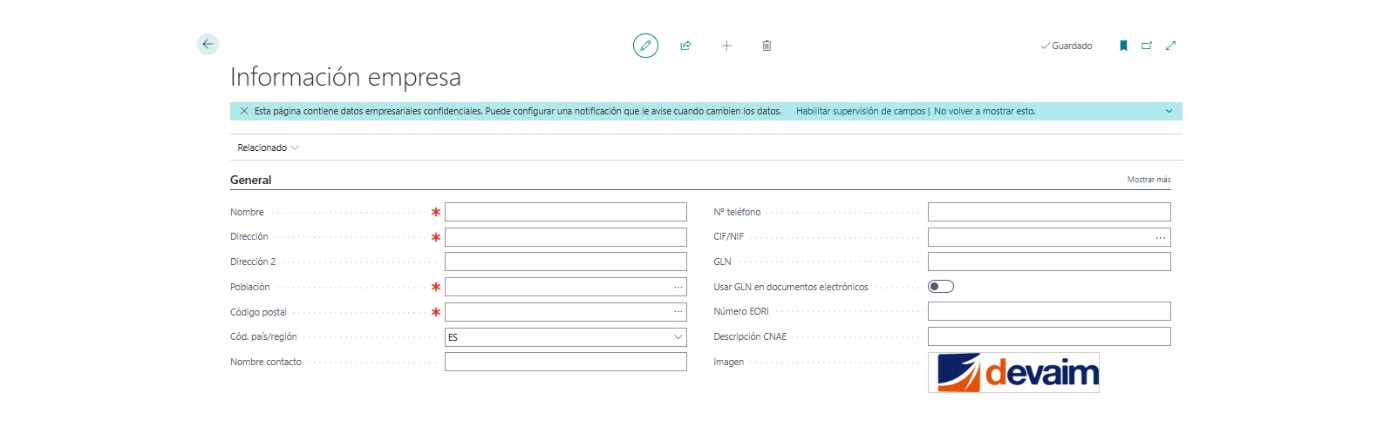The width and height of the screenshot is (1400, 425).
Task: Click the Nombre input field
Action: [x=565, y=212]
